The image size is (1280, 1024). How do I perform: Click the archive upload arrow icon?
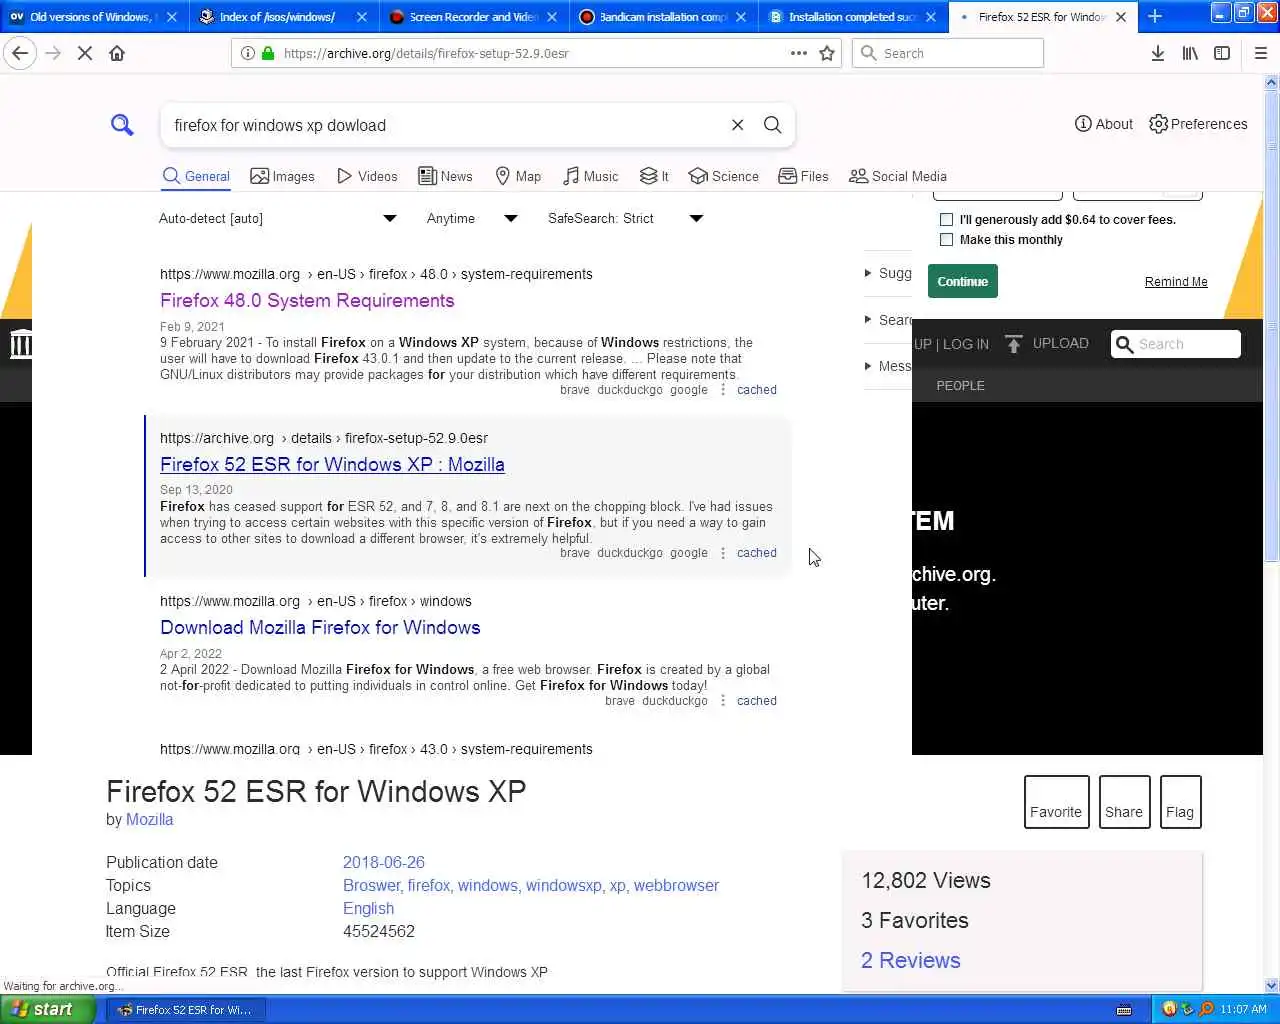[1013, 344]
